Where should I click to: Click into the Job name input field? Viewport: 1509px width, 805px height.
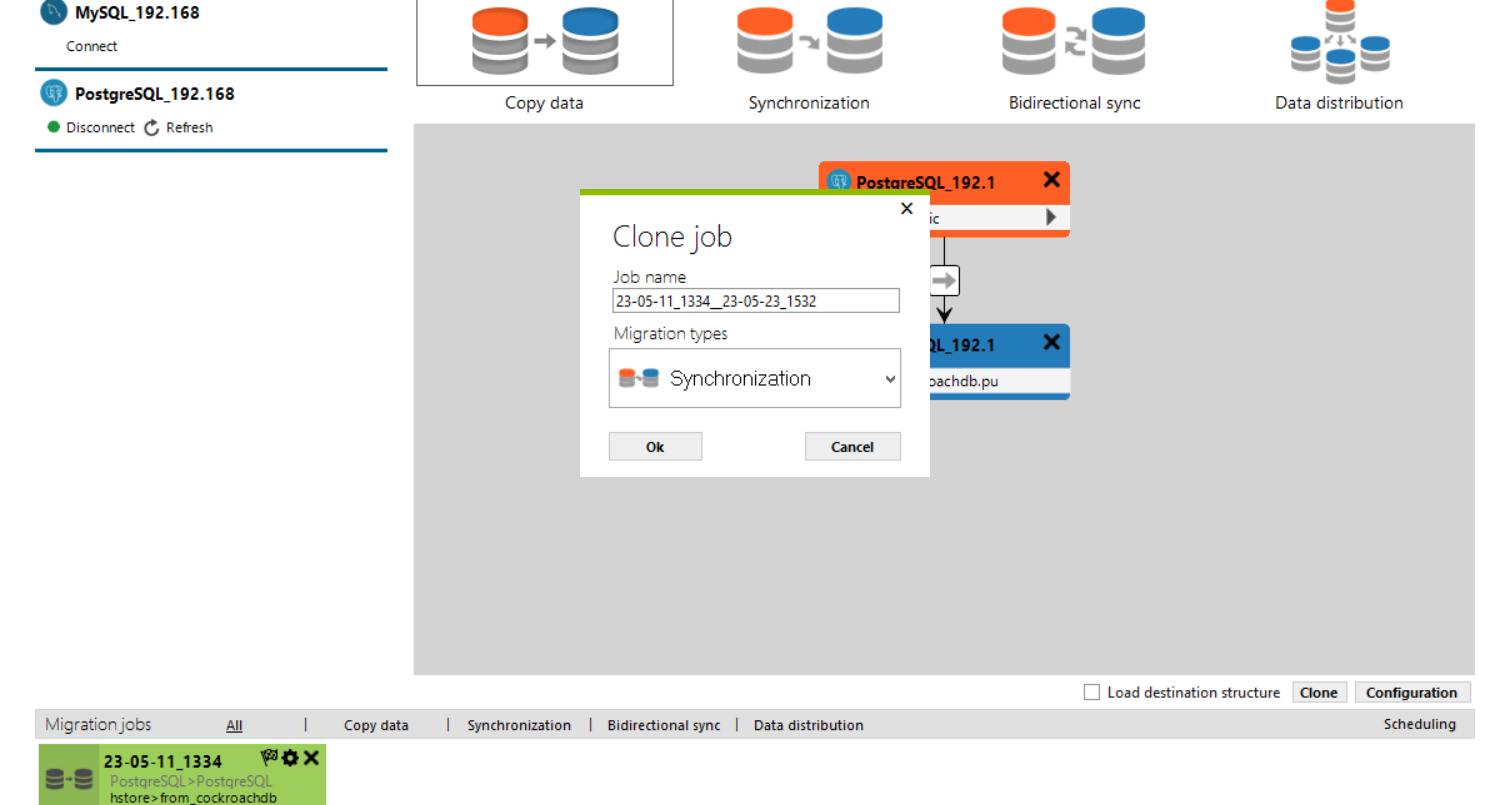coord(756,301)
